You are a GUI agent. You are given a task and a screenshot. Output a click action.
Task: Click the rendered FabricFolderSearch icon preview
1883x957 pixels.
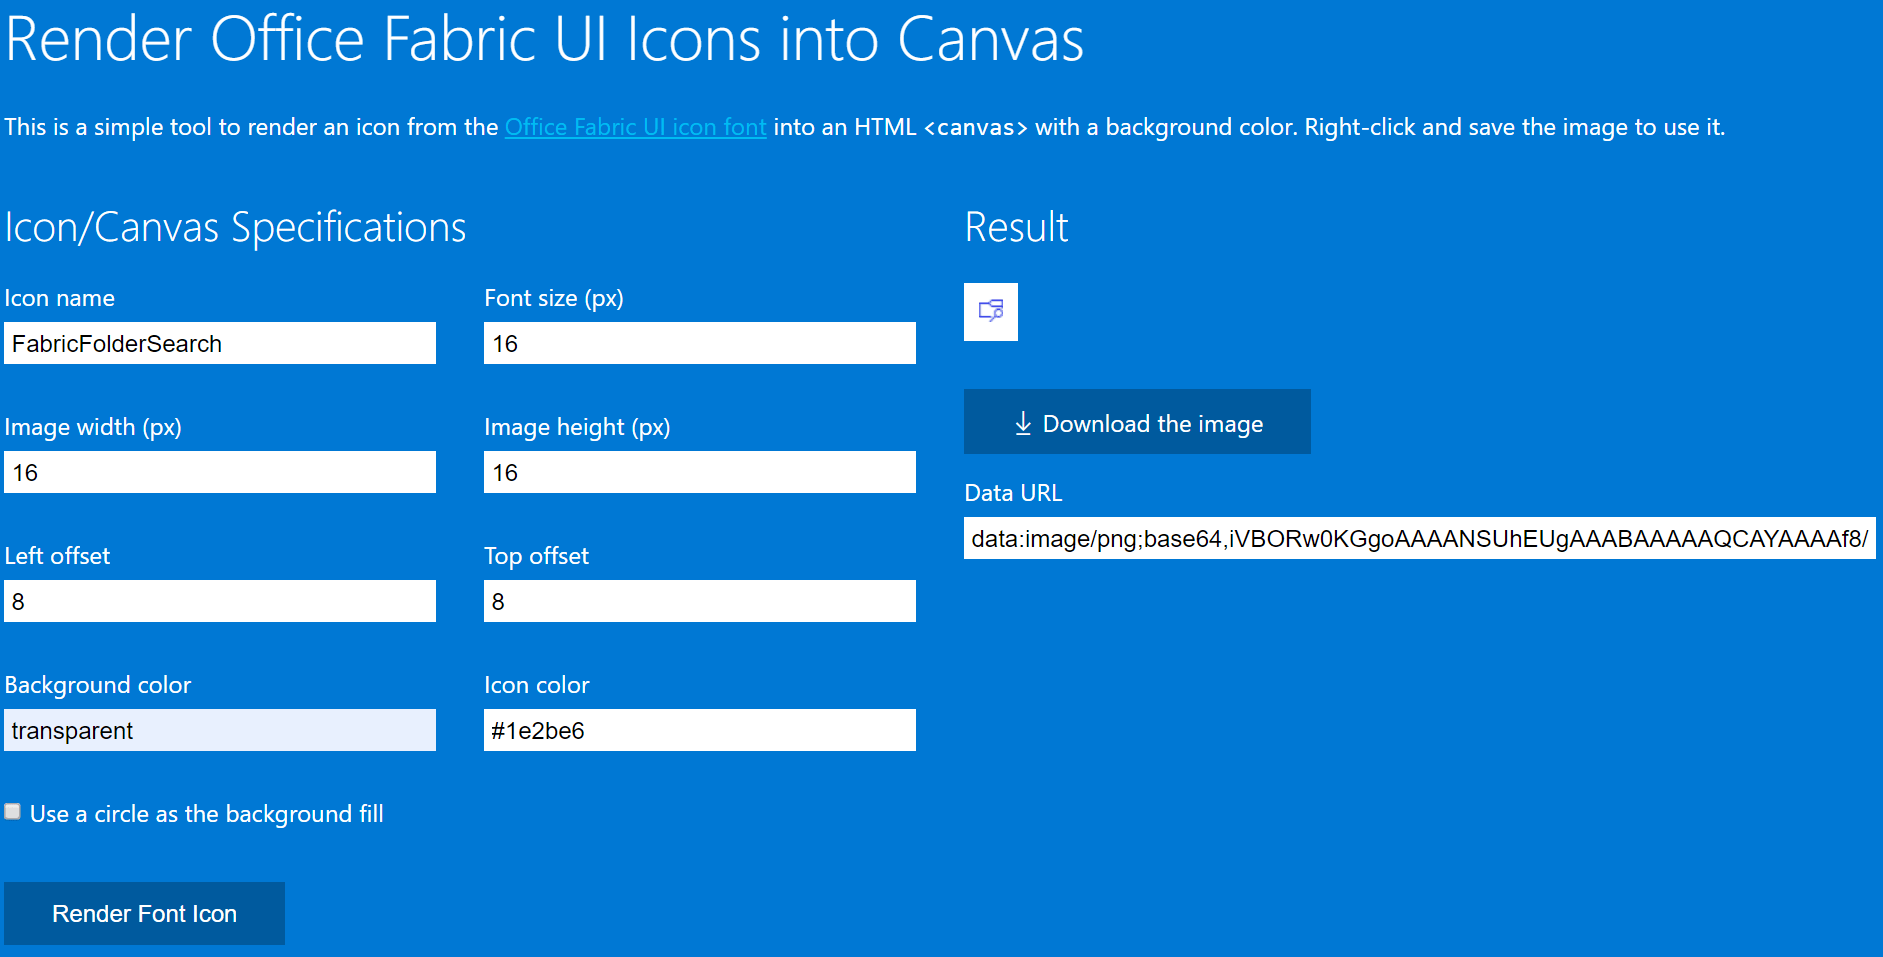[x=990, y=312]
